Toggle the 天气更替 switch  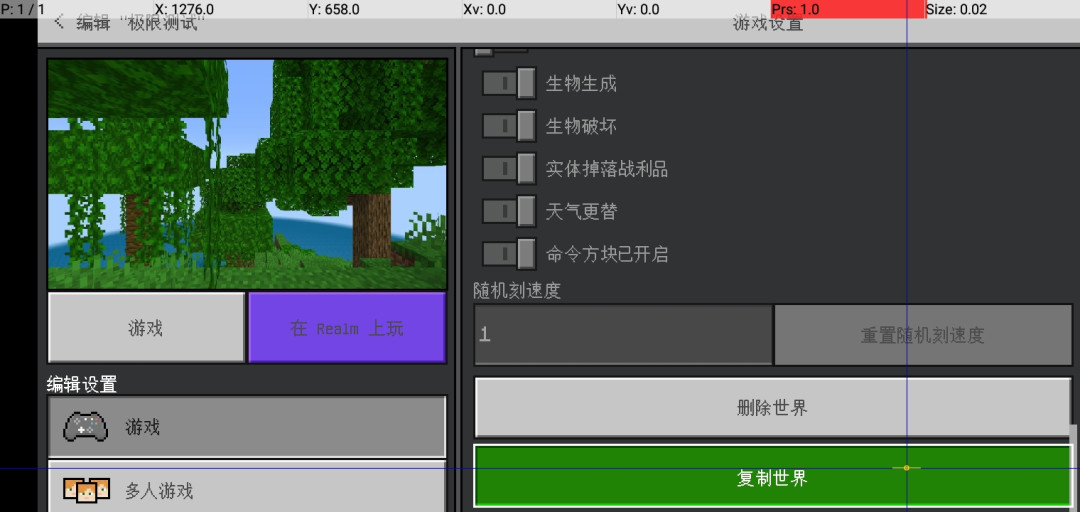(509, 212)
